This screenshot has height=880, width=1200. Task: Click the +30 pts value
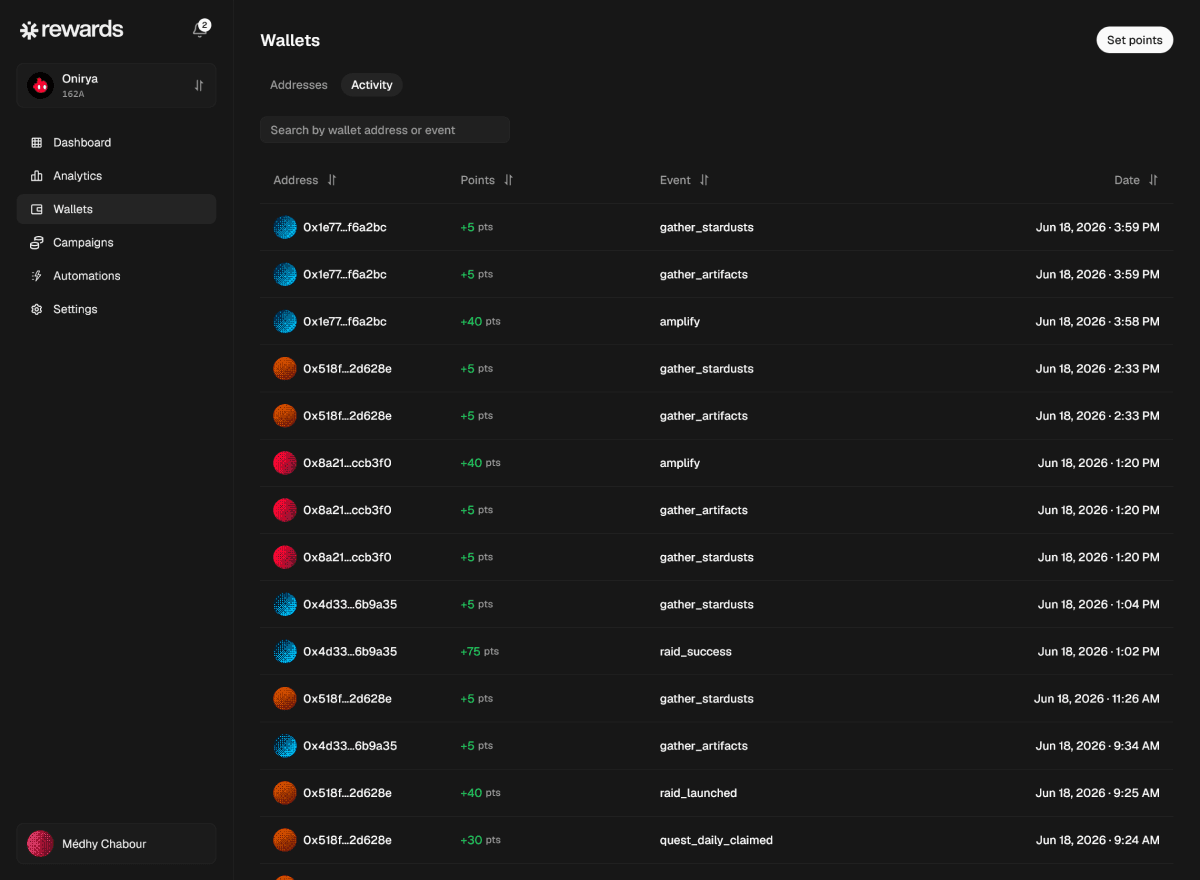point(480,840)
